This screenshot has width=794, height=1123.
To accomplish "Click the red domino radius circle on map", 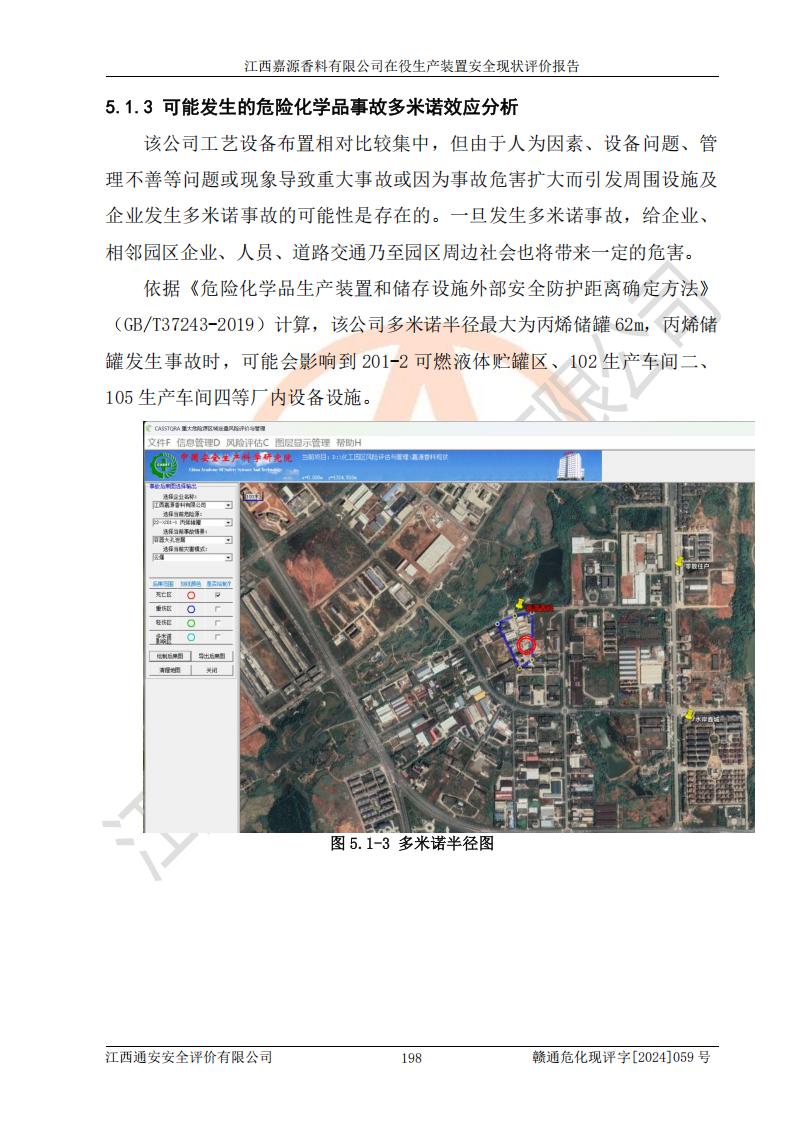I will coord(527,645).
